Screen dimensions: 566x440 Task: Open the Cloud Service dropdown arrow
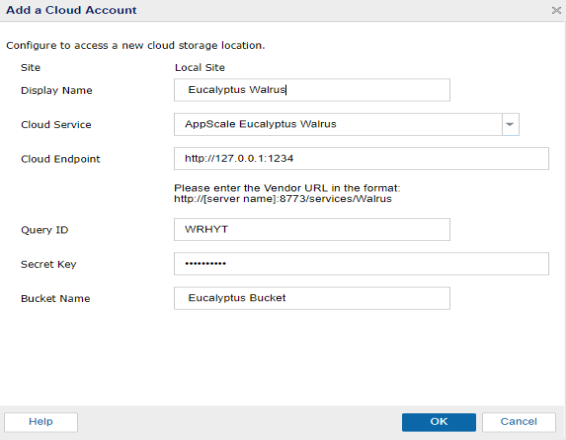coord(510,125)
